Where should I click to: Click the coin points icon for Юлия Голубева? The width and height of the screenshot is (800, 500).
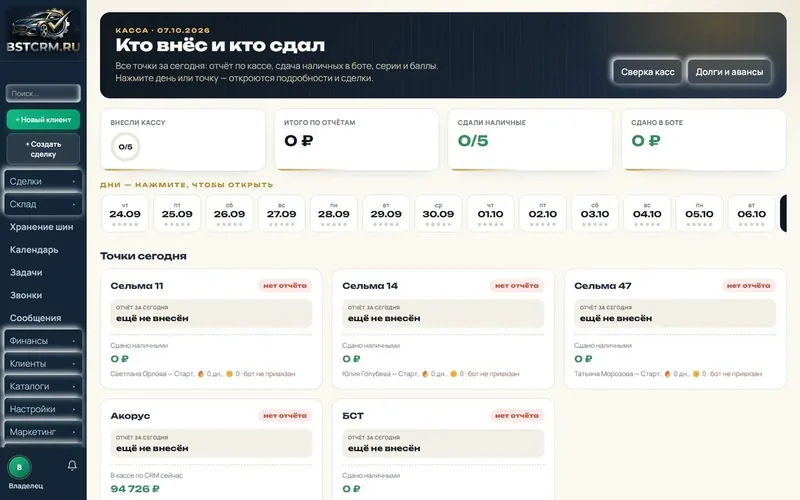453,374
